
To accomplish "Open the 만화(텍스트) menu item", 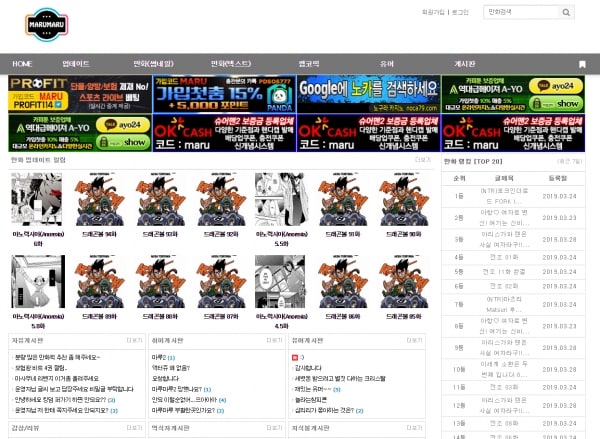I will [x=231, y=64].
